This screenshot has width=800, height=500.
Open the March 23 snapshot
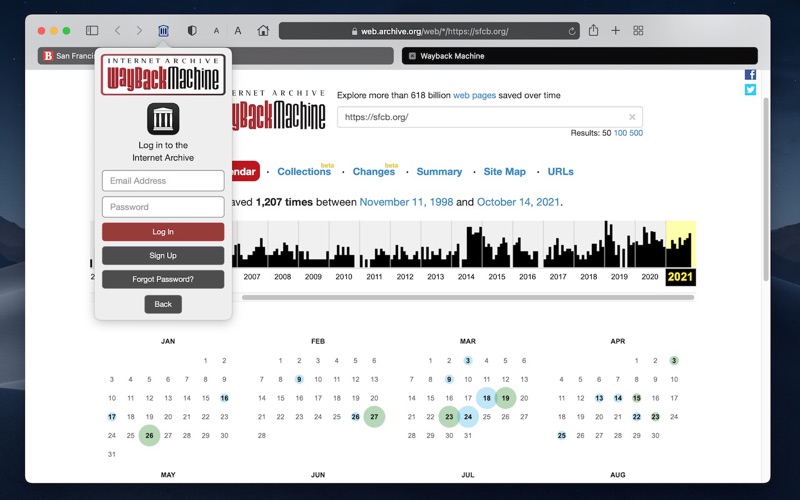449,417
